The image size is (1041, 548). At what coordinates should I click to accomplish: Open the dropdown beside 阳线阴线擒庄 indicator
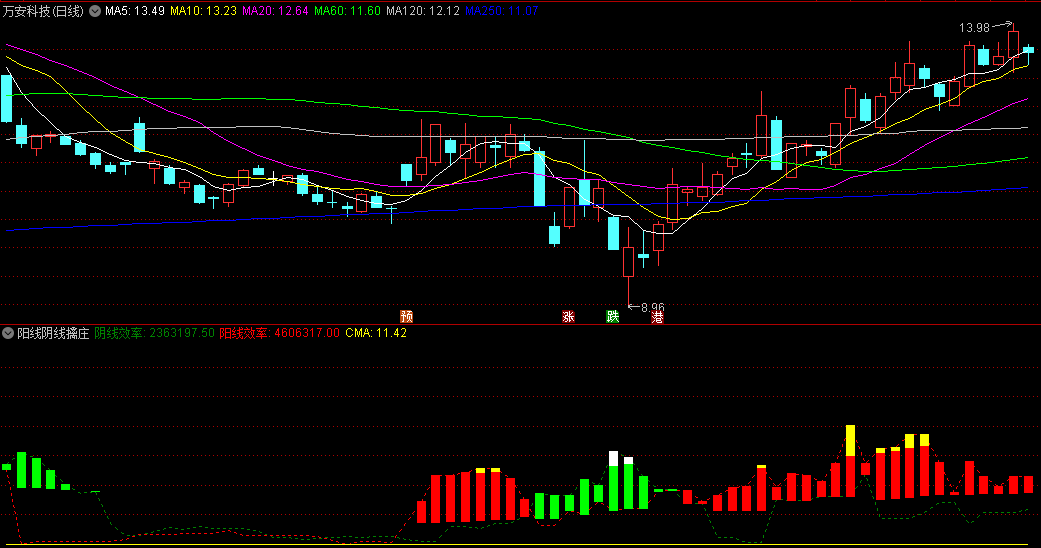(8, 333)
